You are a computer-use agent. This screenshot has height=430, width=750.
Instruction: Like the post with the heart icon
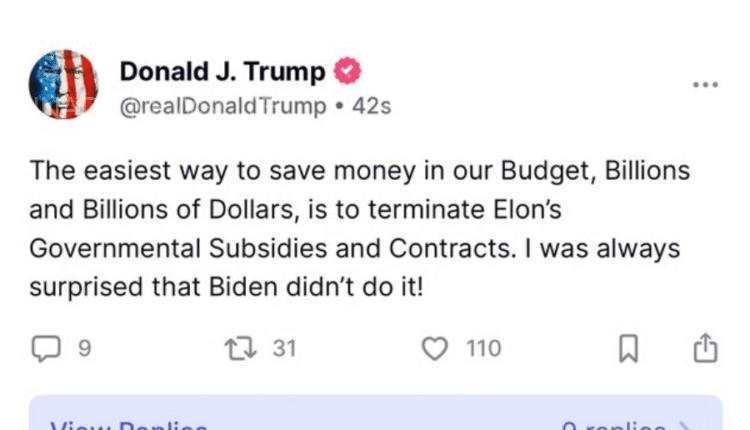click(434, 348)
